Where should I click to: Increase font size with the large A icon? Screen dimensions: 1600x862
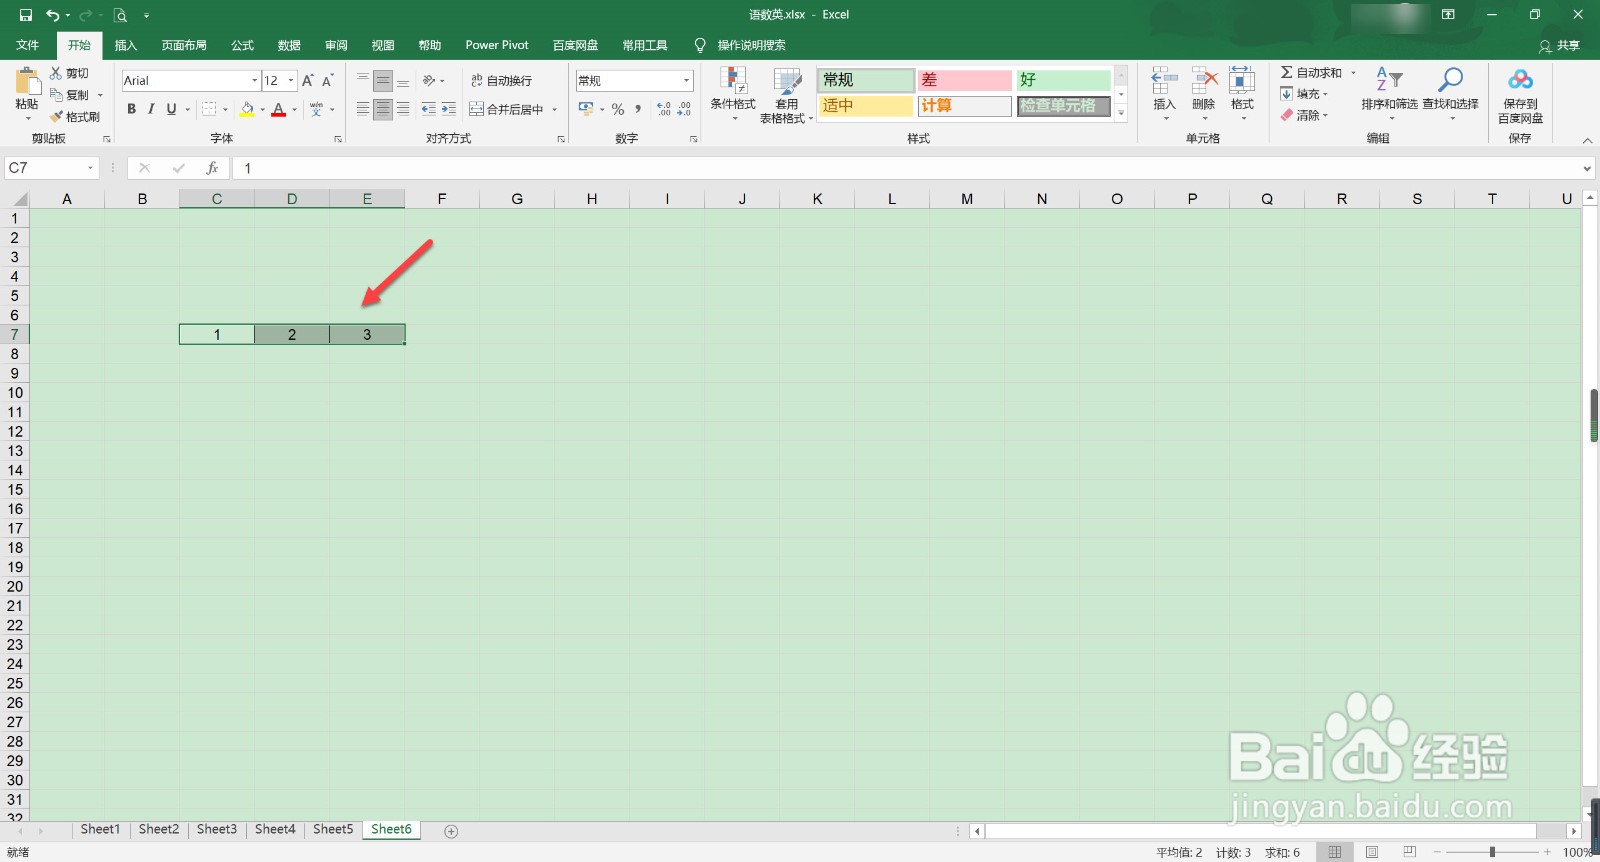[308, 80]
